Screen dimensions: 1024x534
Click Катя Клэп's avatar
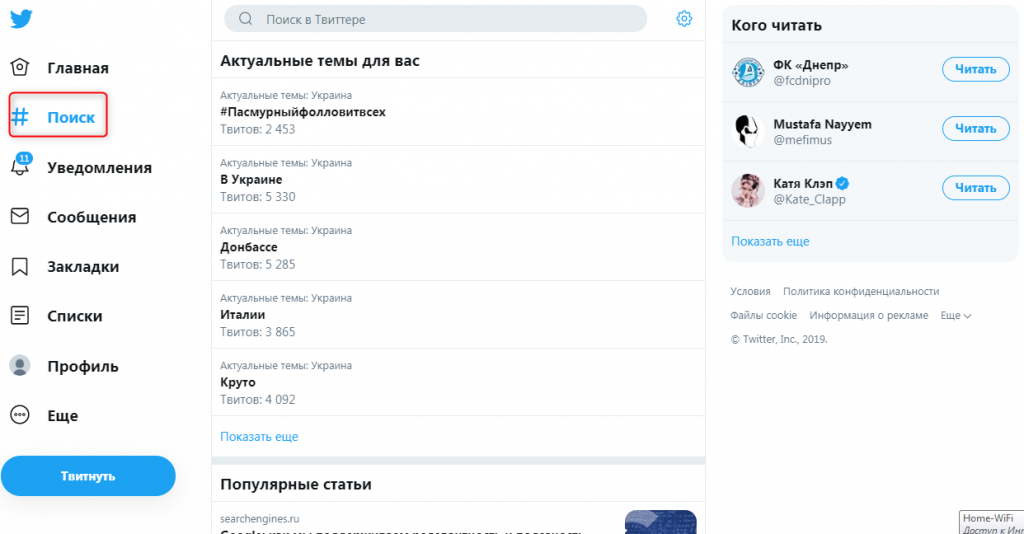point(748,191)
